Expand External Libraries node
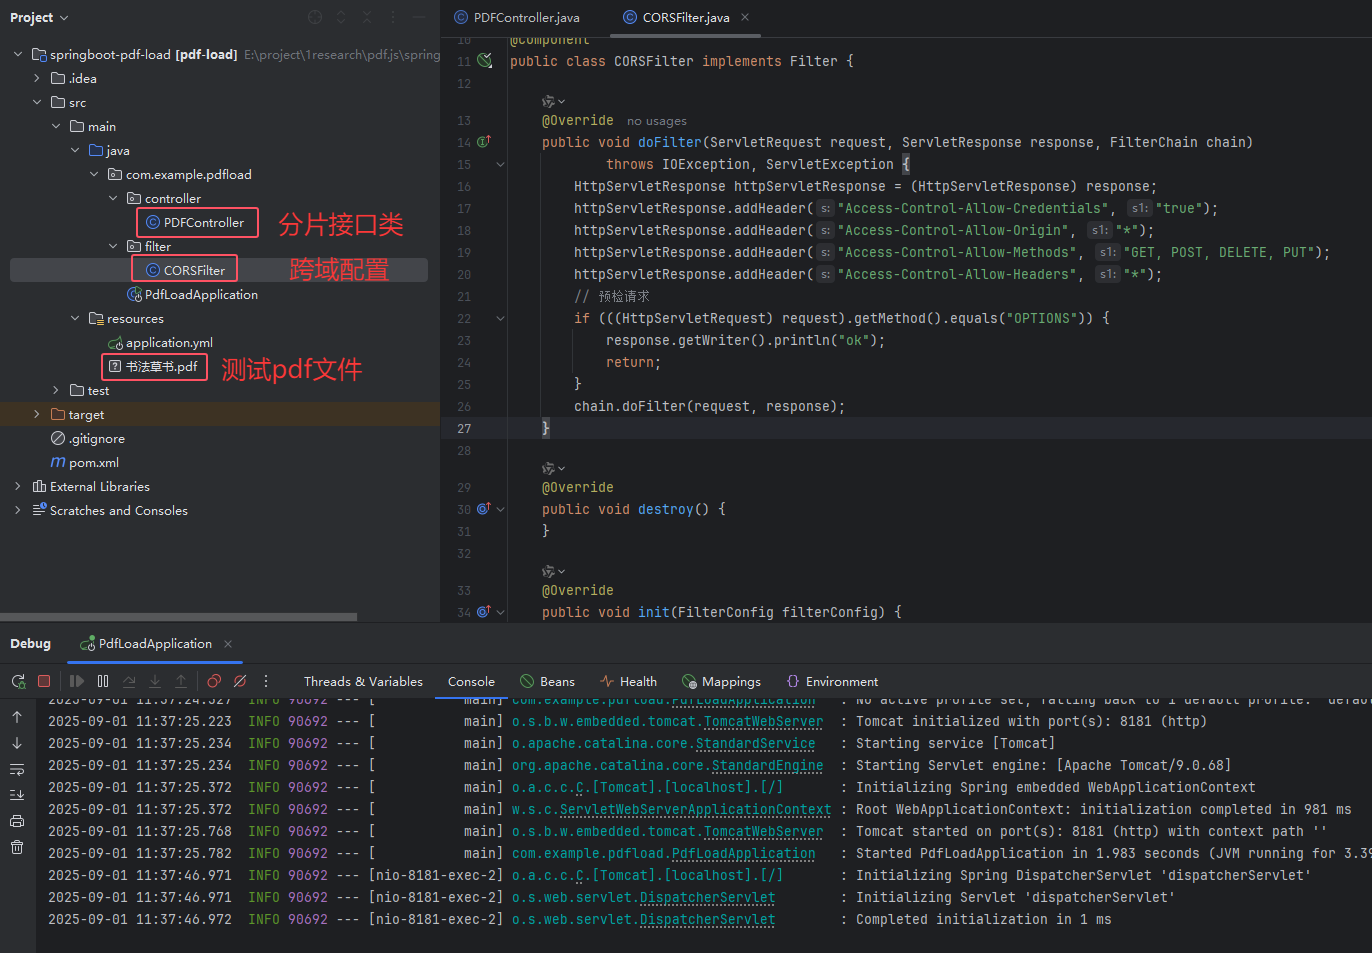This screenshot has width=1372, height=953. tap(18, 486)
